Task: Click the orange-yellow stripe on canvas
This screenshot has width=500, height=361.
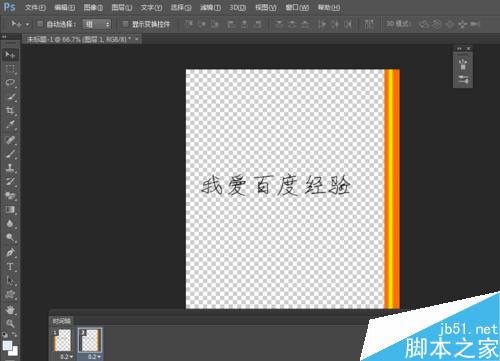Action: click(392, 189)
